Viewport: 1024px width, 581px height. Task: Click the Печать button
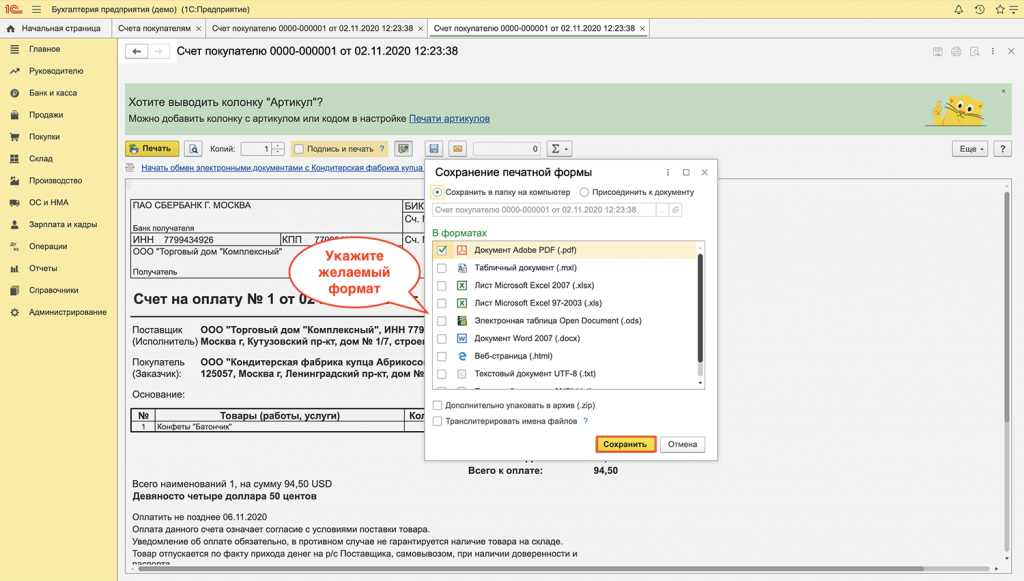[x=152, y=149]
